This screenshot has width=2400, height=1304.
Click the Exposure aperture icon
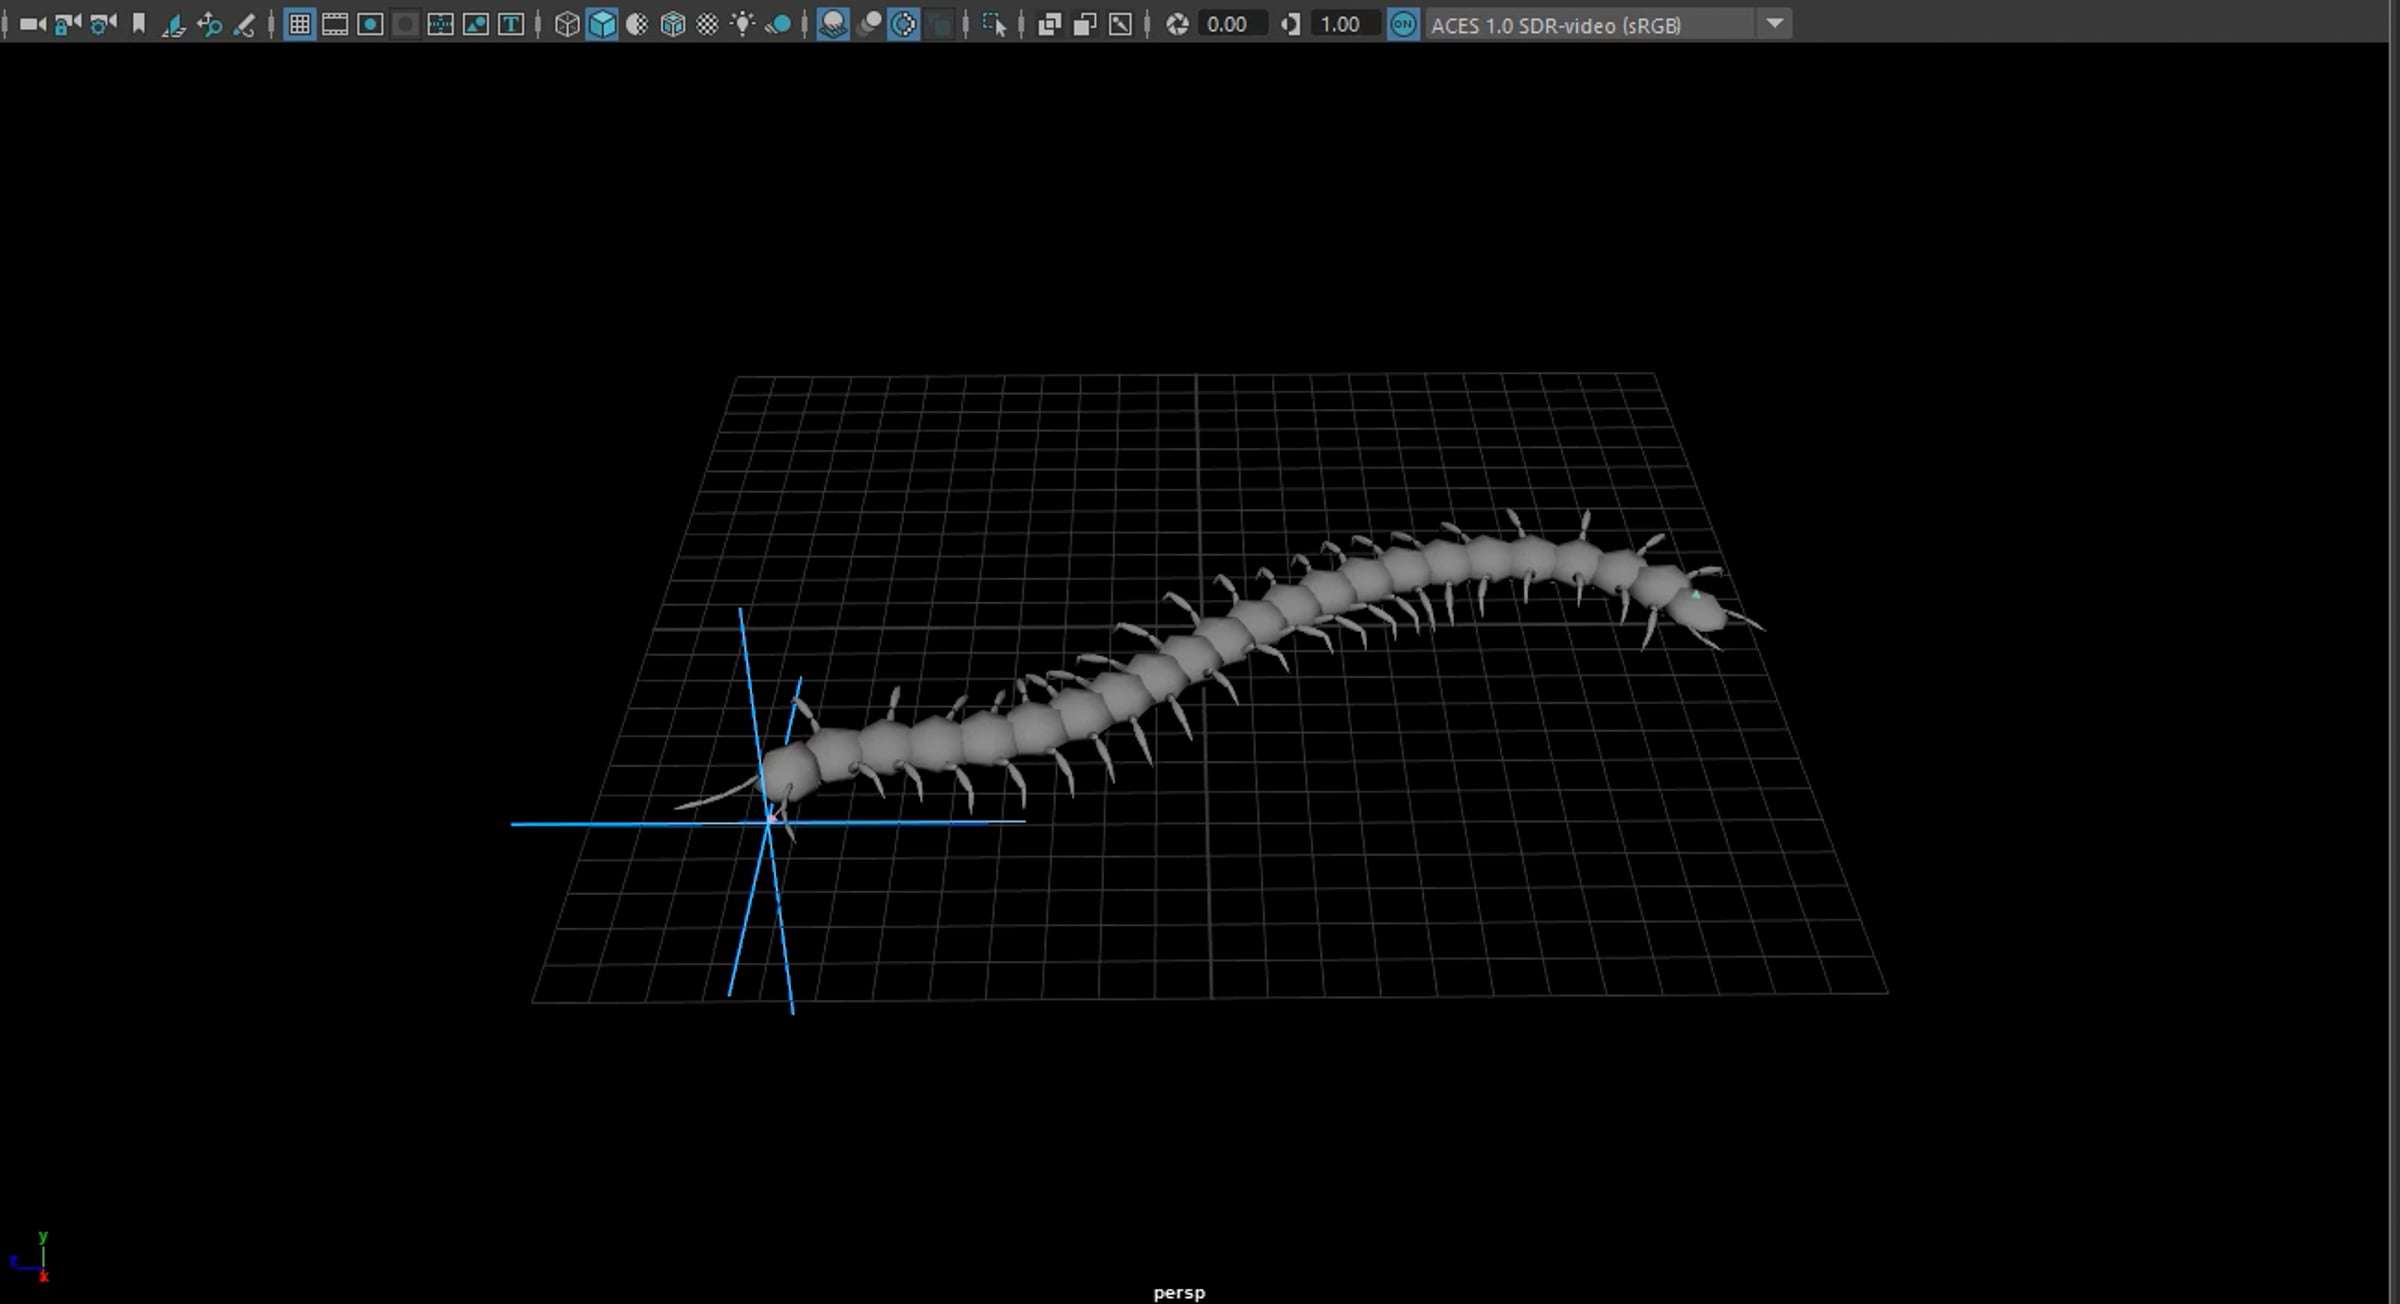pos(1177,24)
